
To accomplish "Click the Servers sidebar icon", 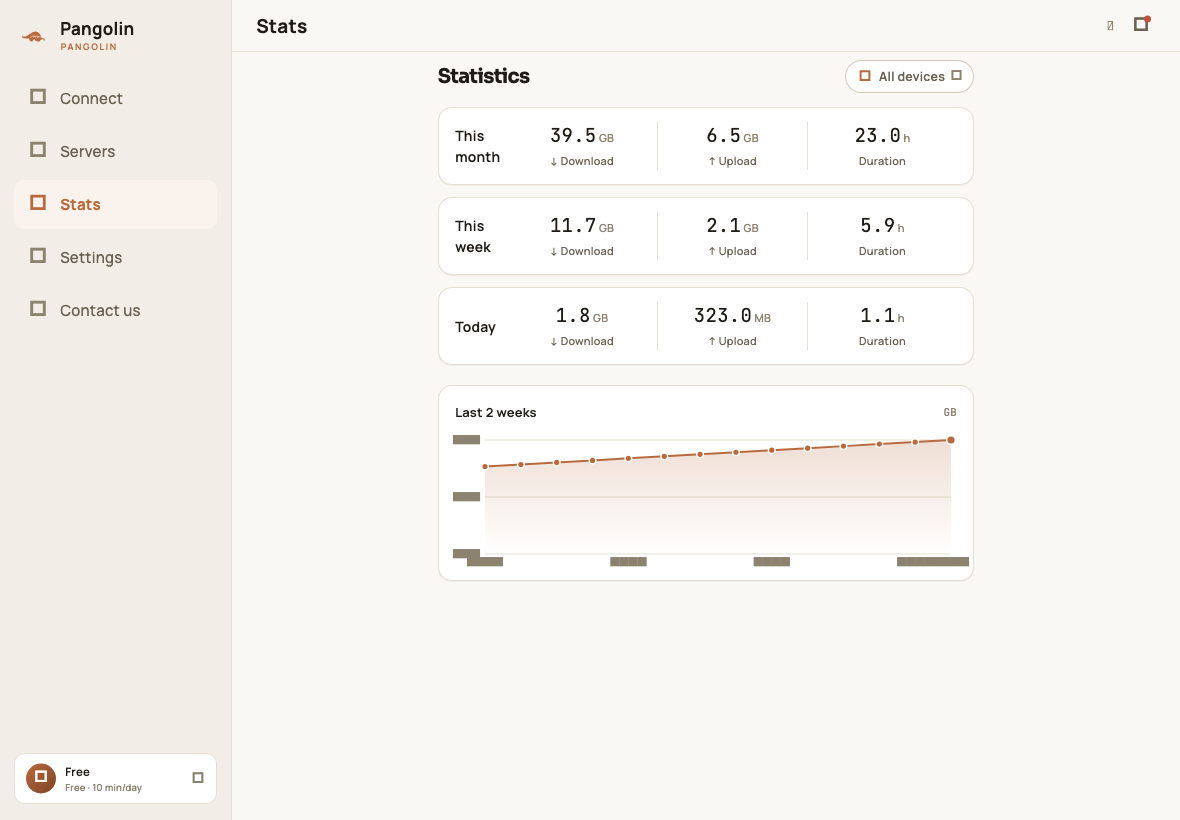I will point(38,150).
